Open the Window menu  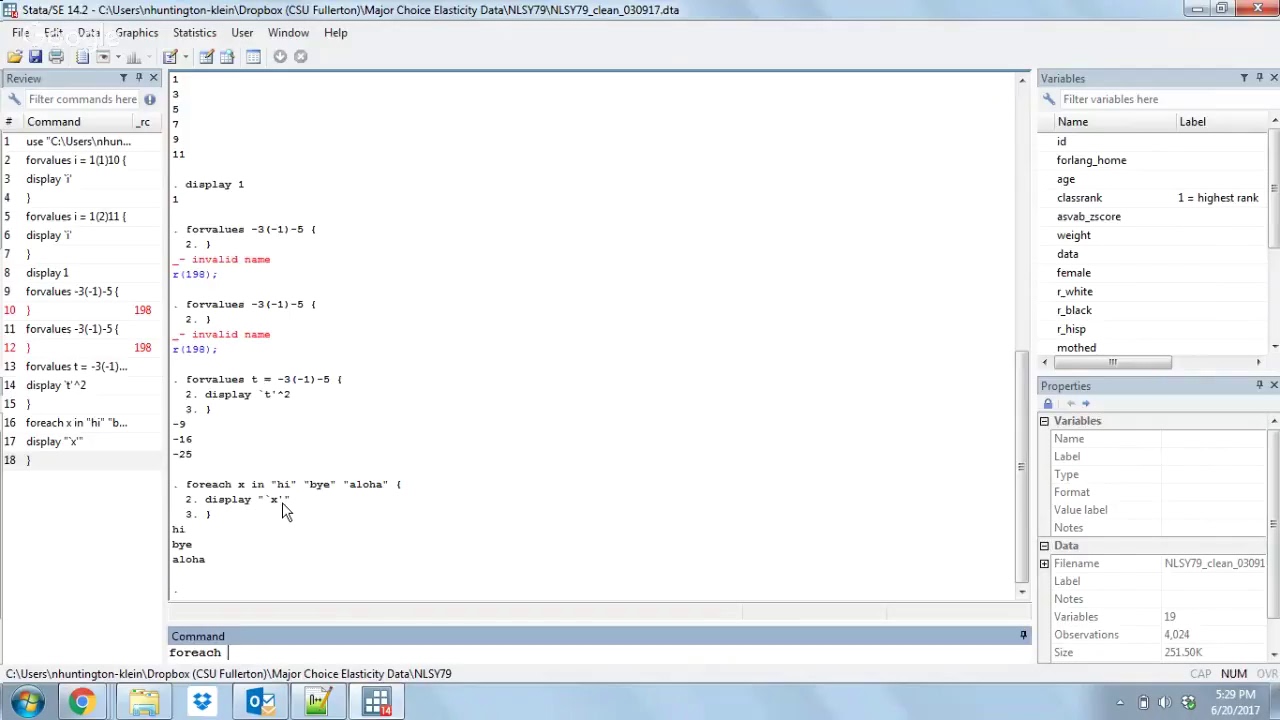pos(288,33)
